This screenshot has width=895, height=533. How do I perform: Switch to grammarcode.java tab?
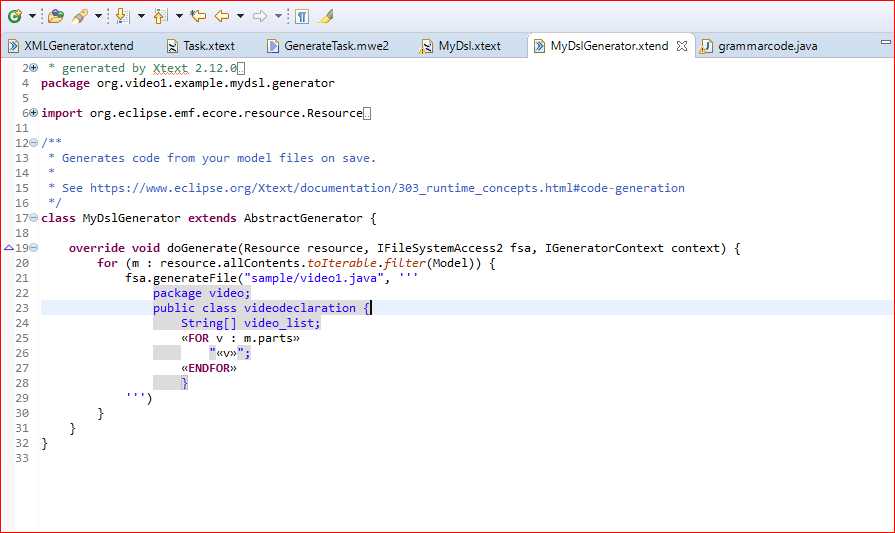click(x=768, y=46)
